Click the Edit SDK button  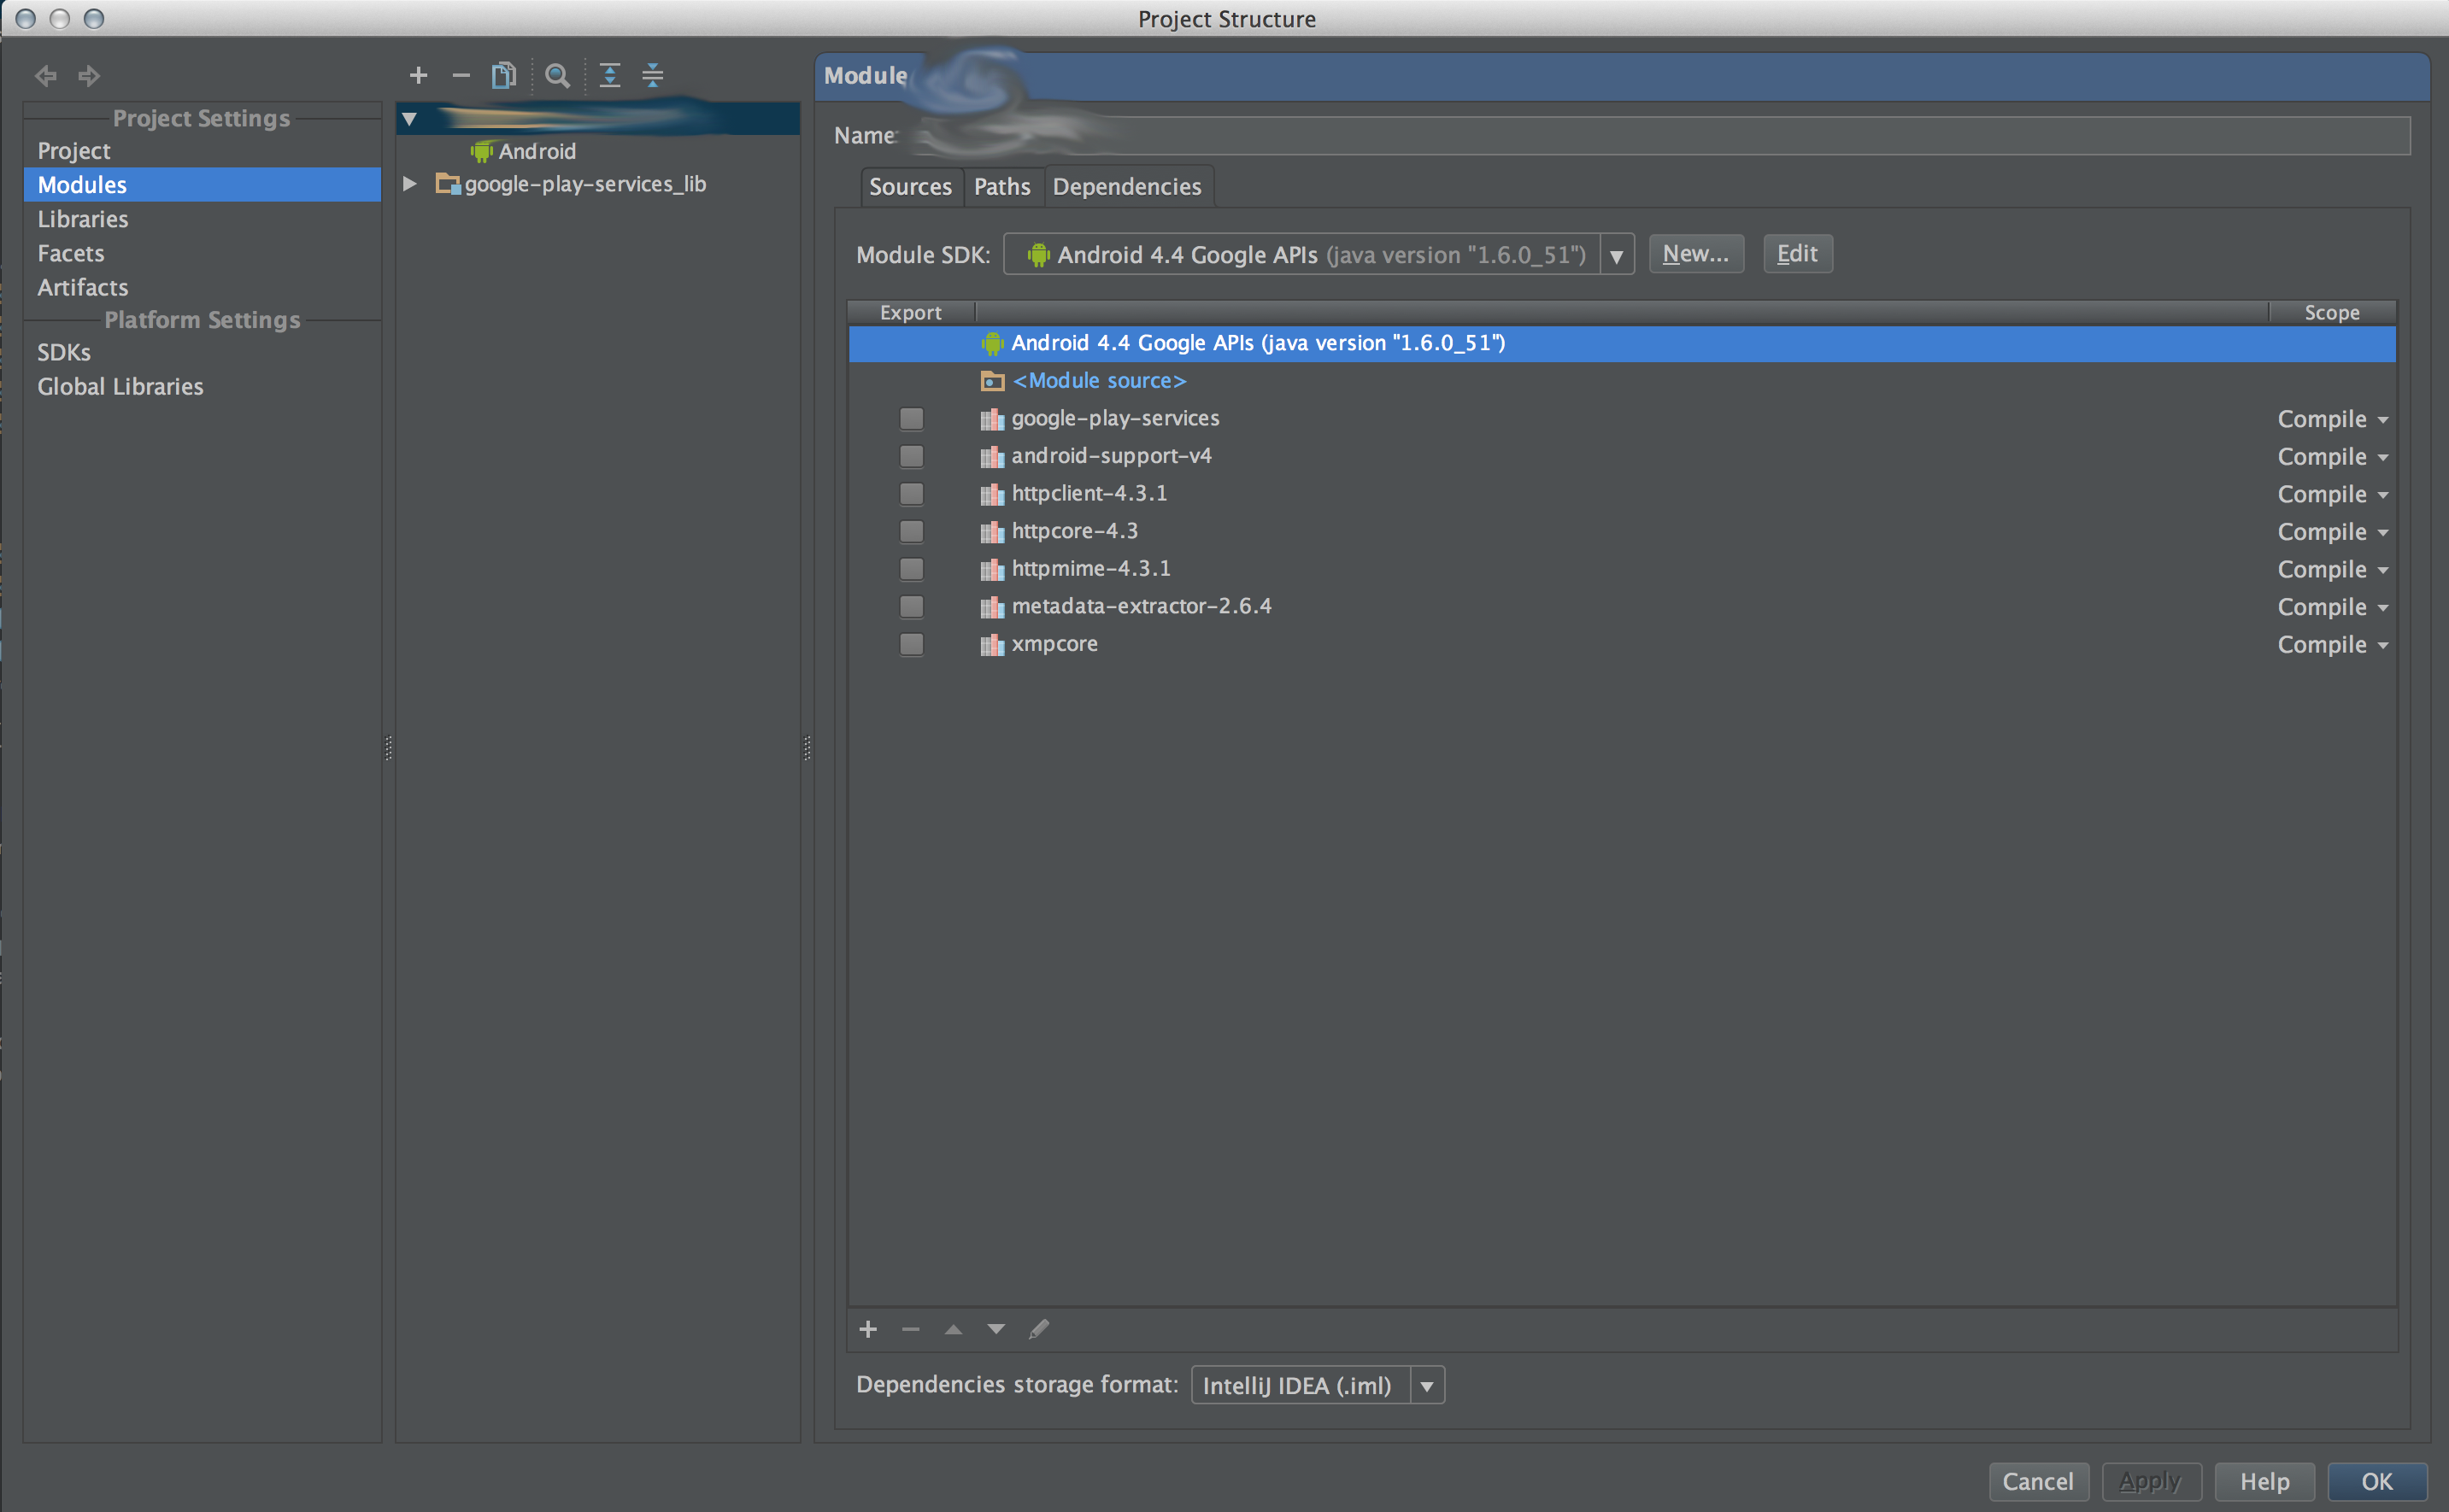[1797, 254]
